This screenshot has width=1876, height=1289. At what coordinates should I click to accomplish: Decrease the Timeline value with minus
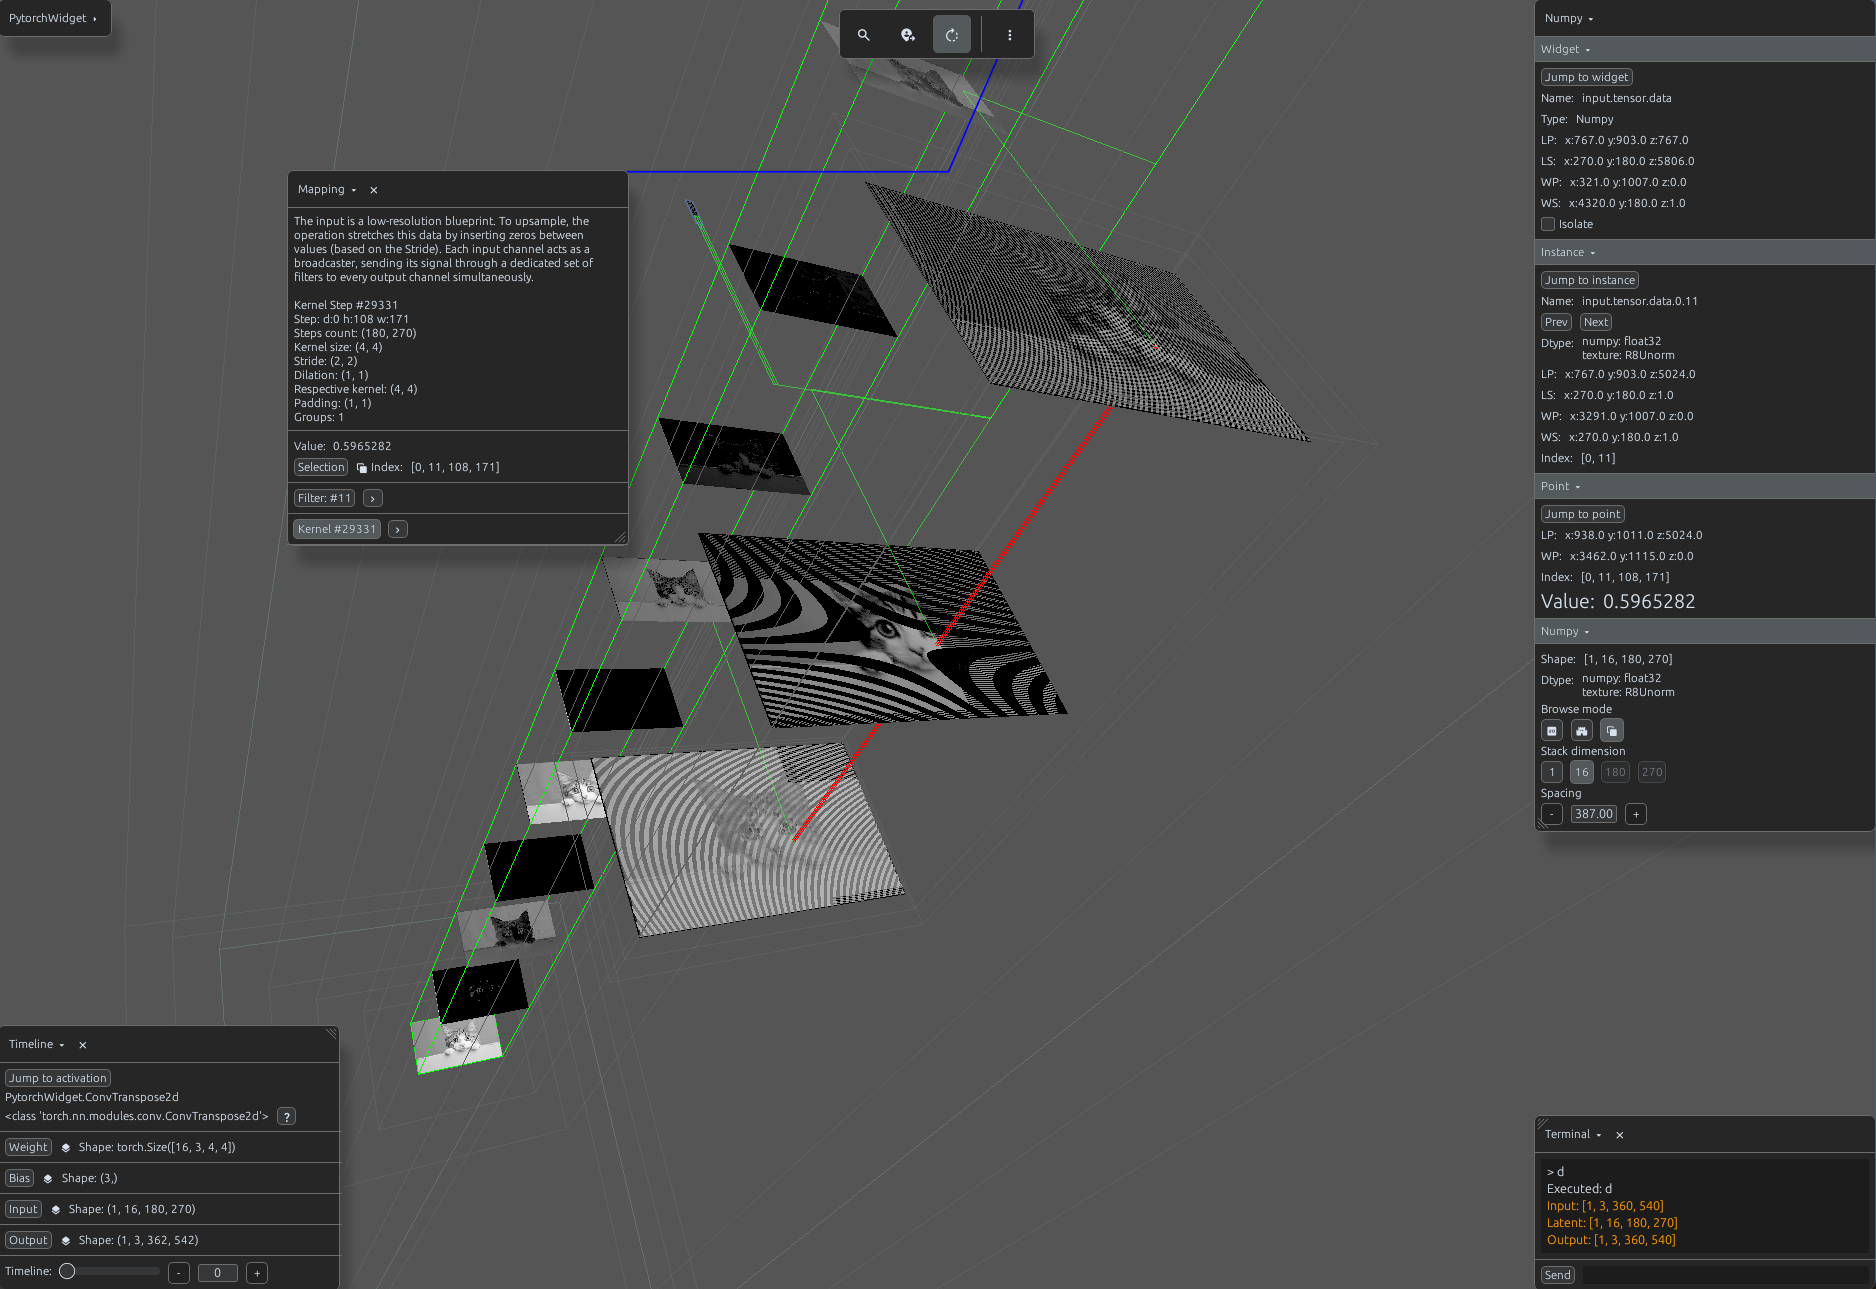[179, 1273]
